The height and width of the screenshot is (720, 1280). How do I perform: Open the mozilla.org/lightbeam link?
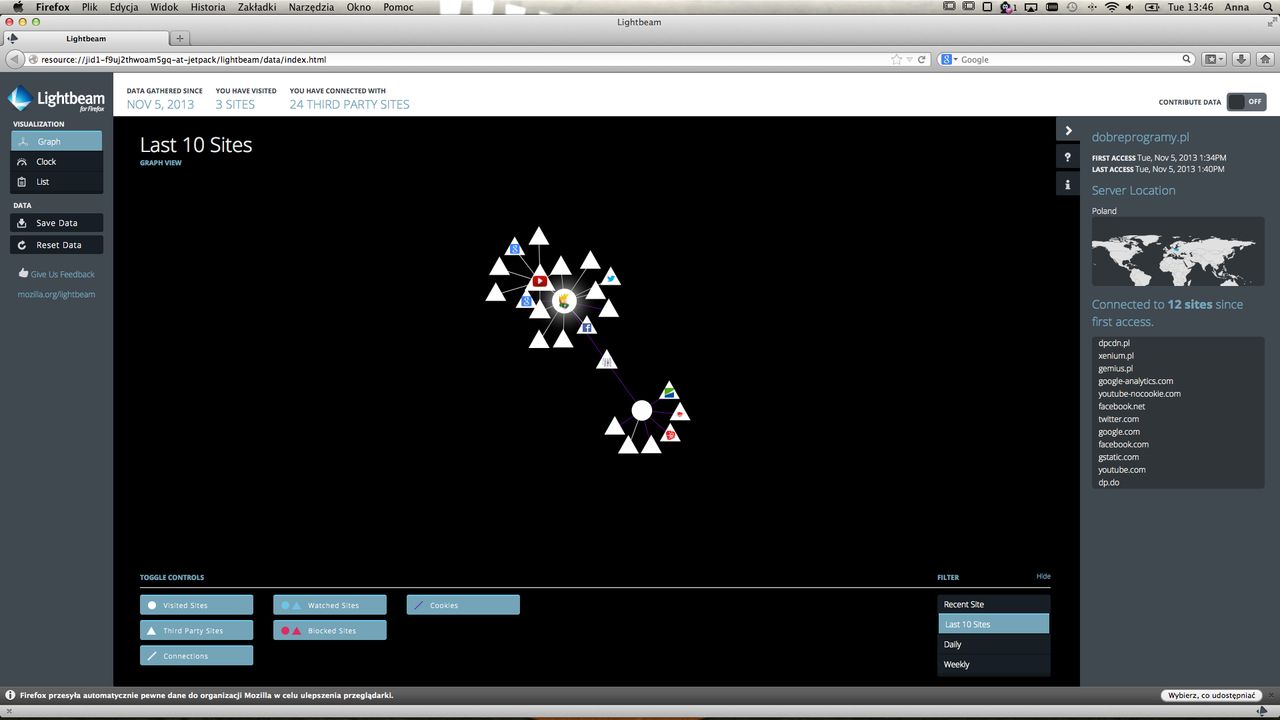click(x=56, y=294)
